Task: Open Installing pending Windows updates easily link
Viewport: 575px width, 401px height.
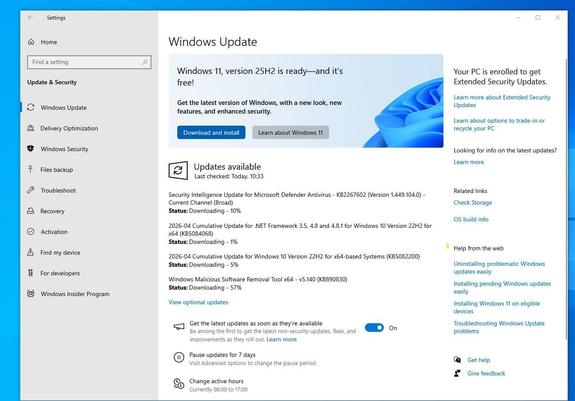Action: pos(502,287)
